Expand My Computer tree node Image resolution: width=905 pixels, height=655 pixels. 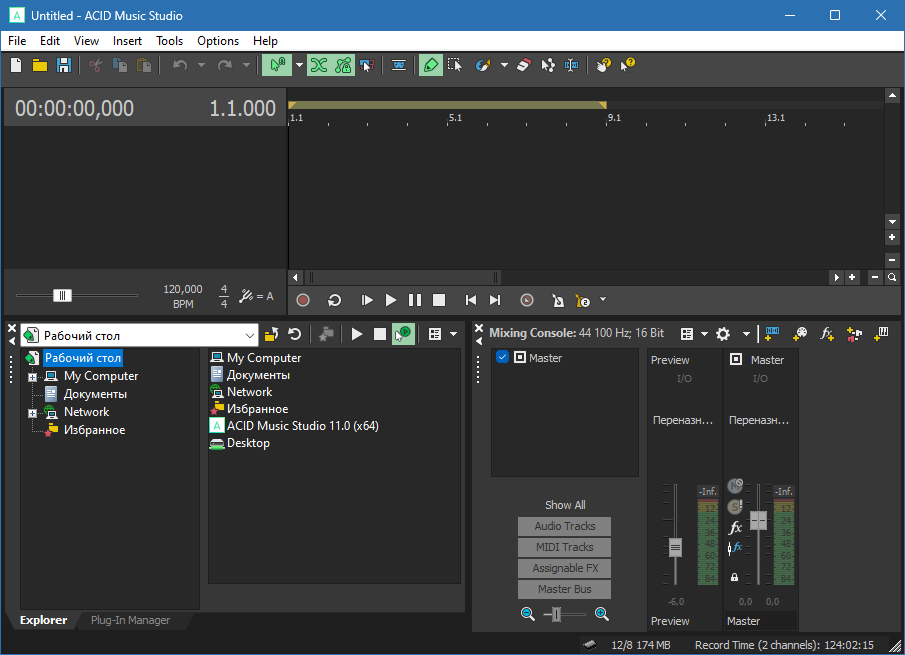click(32, 377)
